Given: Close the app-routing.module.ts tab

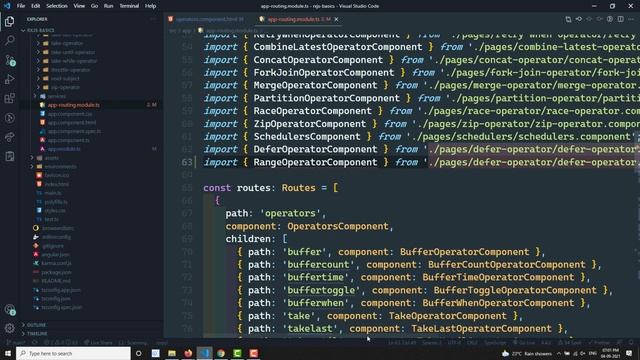Looking at the screenshot, I should (336, 19).
